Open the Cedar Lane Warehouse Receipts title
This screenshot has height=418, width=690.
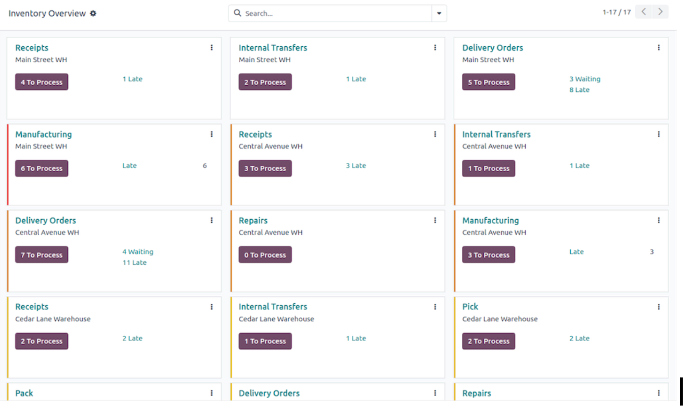[32, 307]
